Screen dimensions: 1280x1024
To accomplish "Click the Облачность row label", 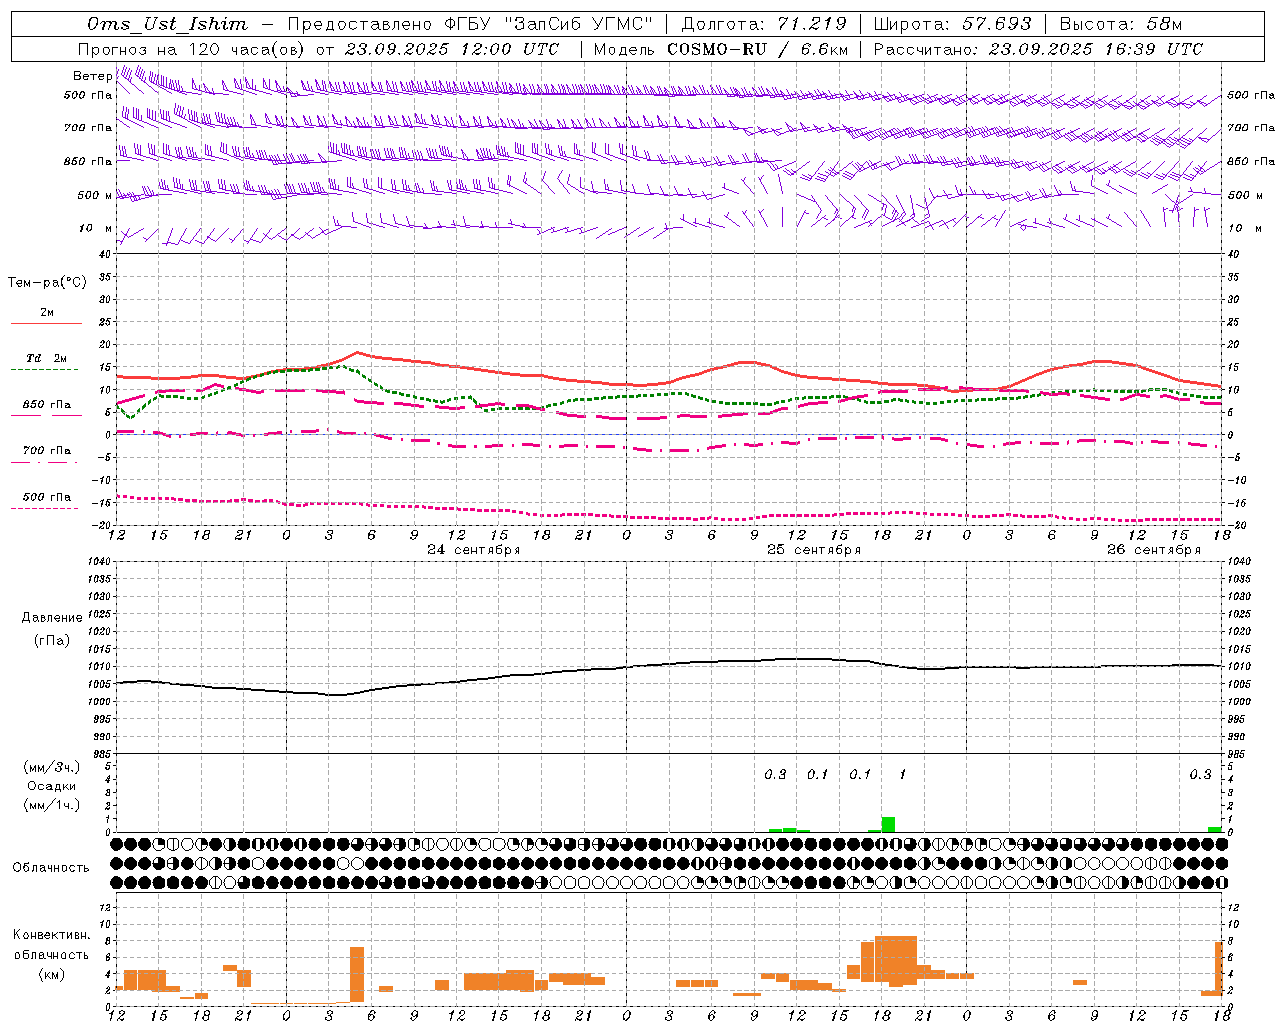I will (51, 868).
